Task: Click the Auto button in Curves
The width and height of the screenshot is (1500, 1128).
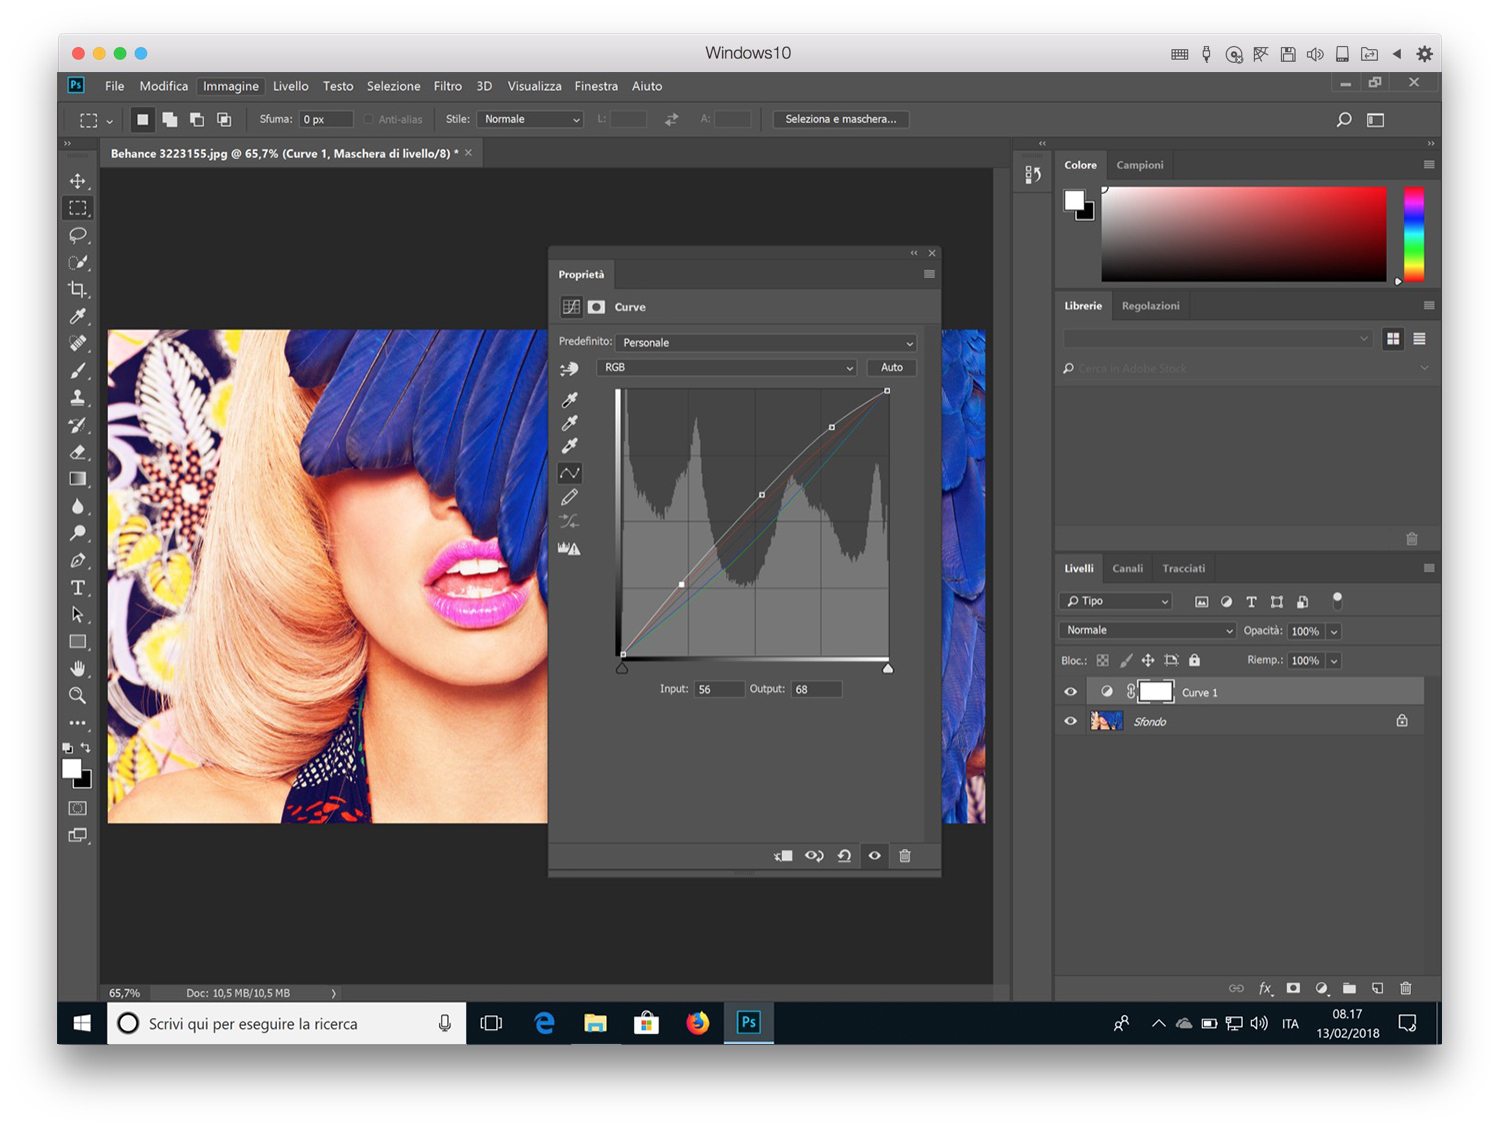Action: tap(891, 368)
